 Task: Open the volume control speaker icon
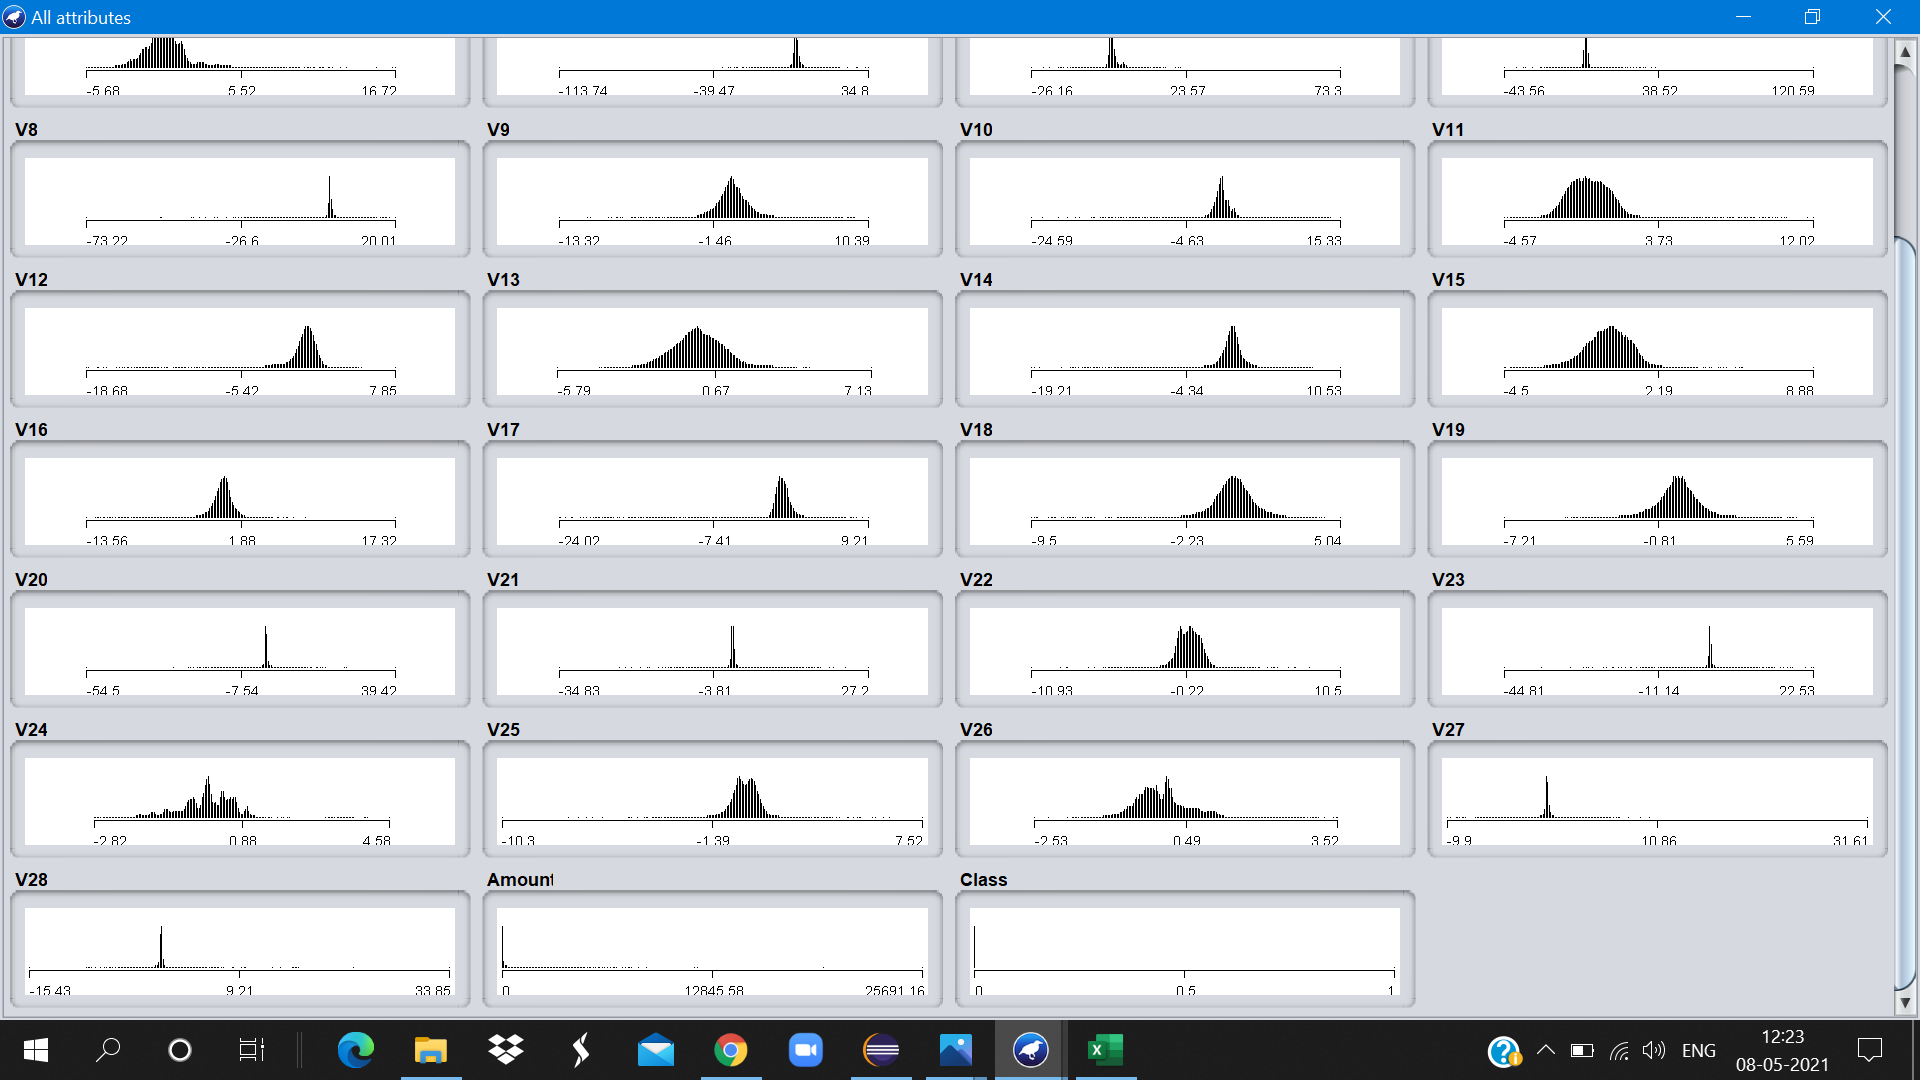pyautogui.click(x=1654, y=1050)
